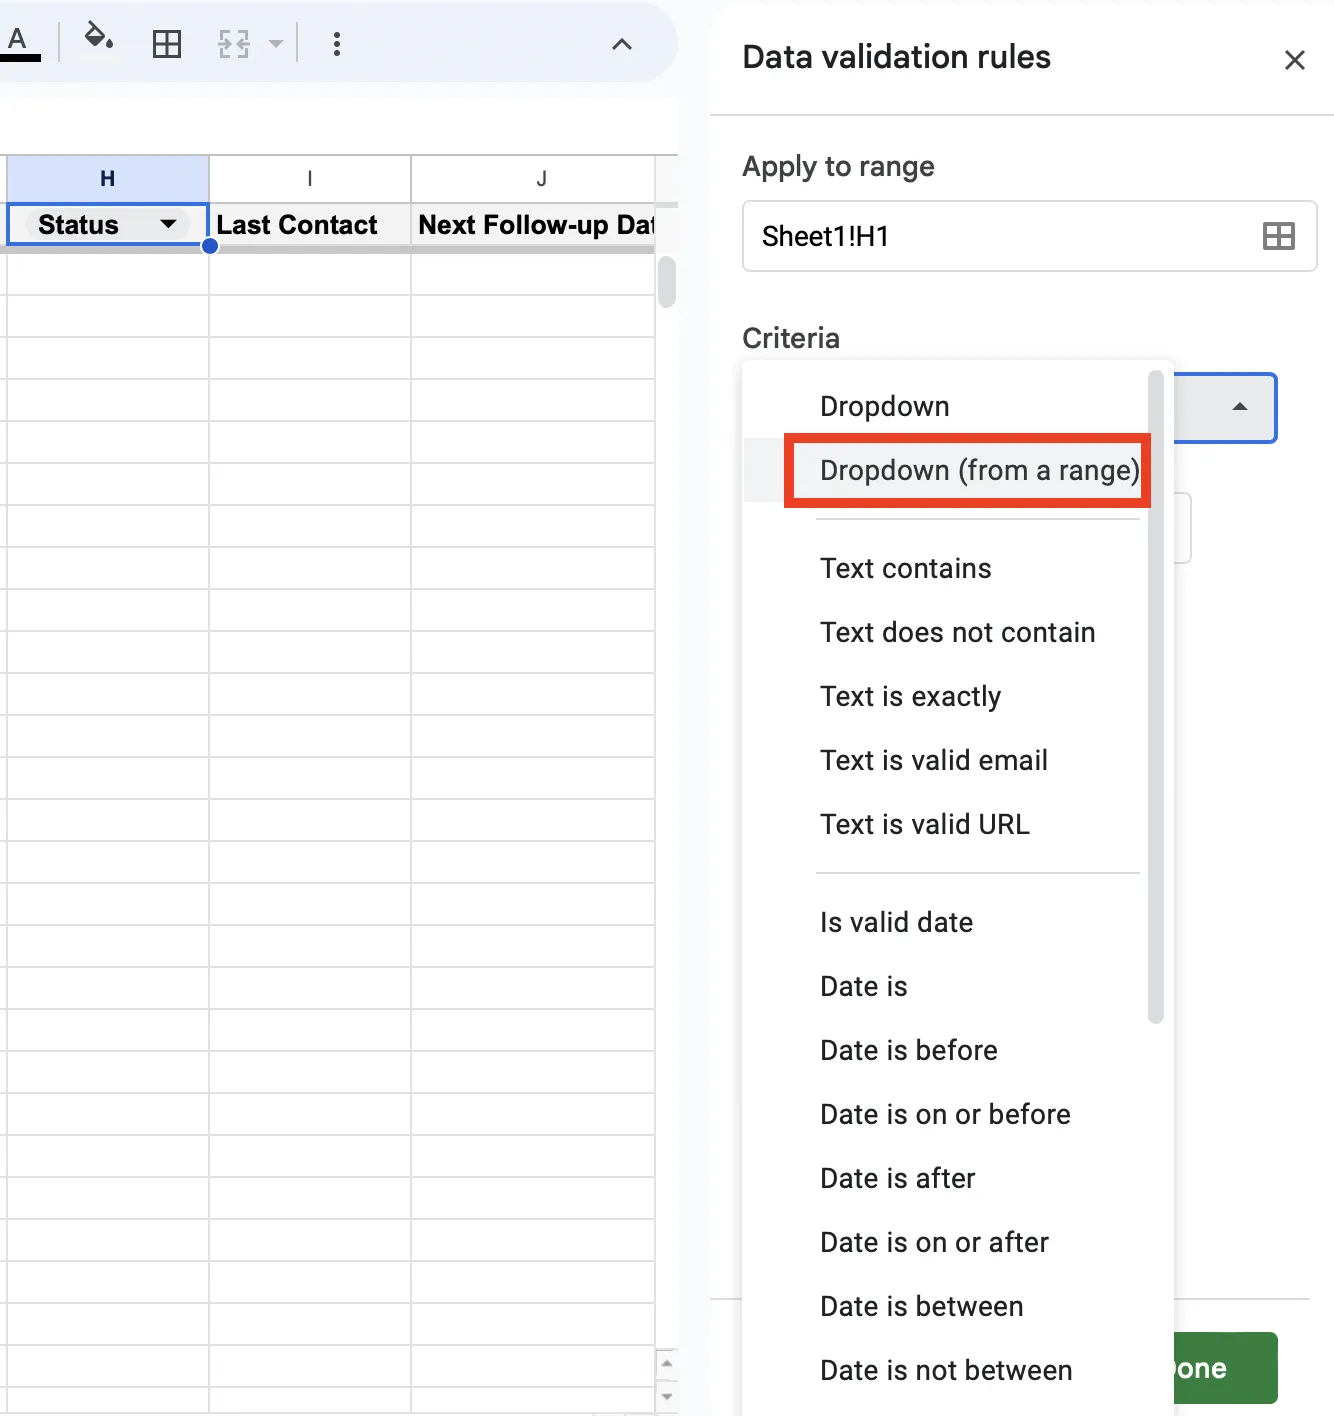
Task: Select the Next Follow-up Date cell
Action: [x=534, y=225]
